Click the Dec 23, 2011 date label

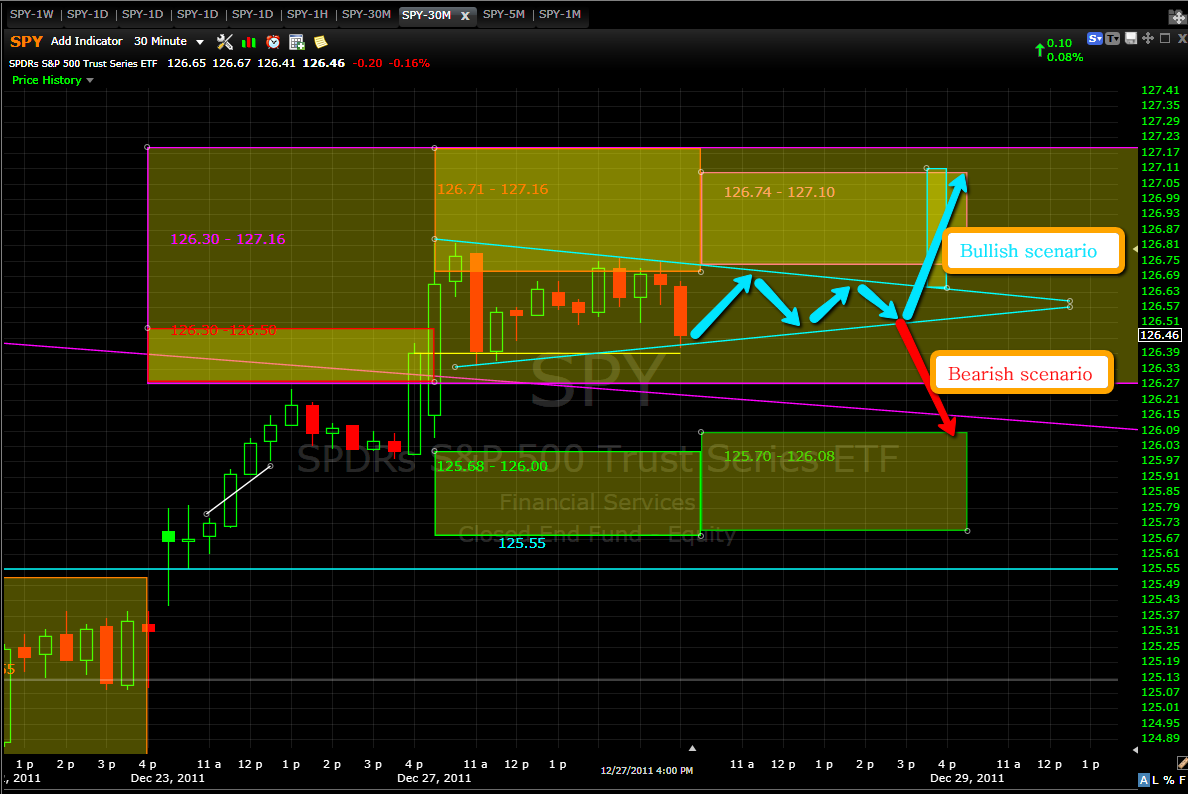click(167, 778)
